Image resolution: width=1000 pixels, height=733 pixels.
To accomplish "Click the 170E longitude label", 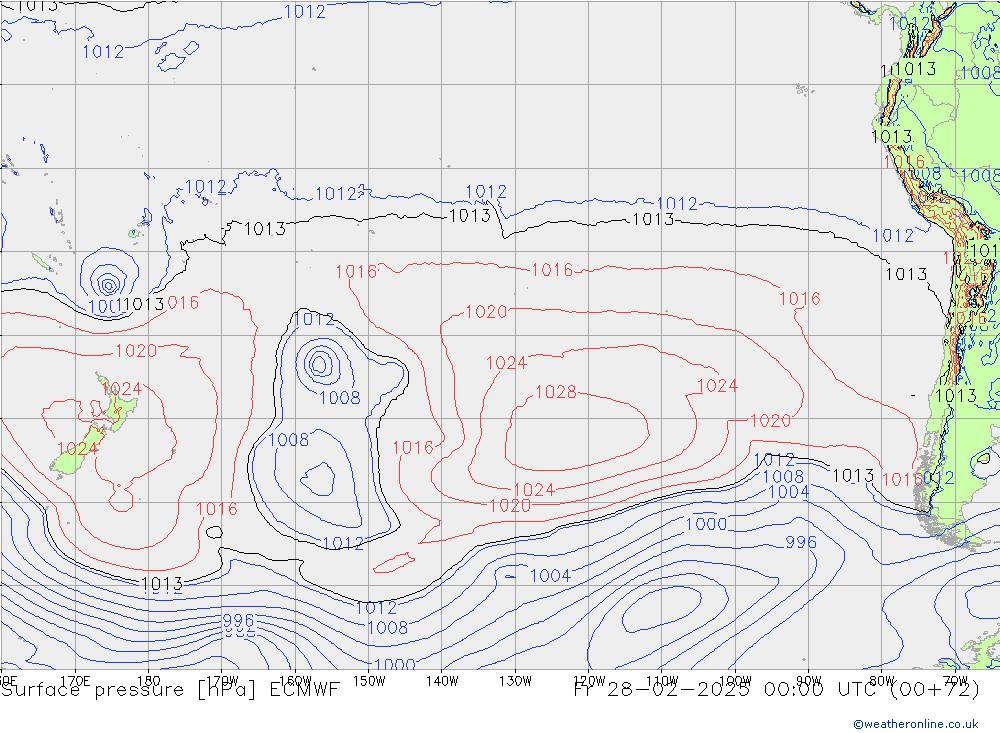I will click(75, 681).
